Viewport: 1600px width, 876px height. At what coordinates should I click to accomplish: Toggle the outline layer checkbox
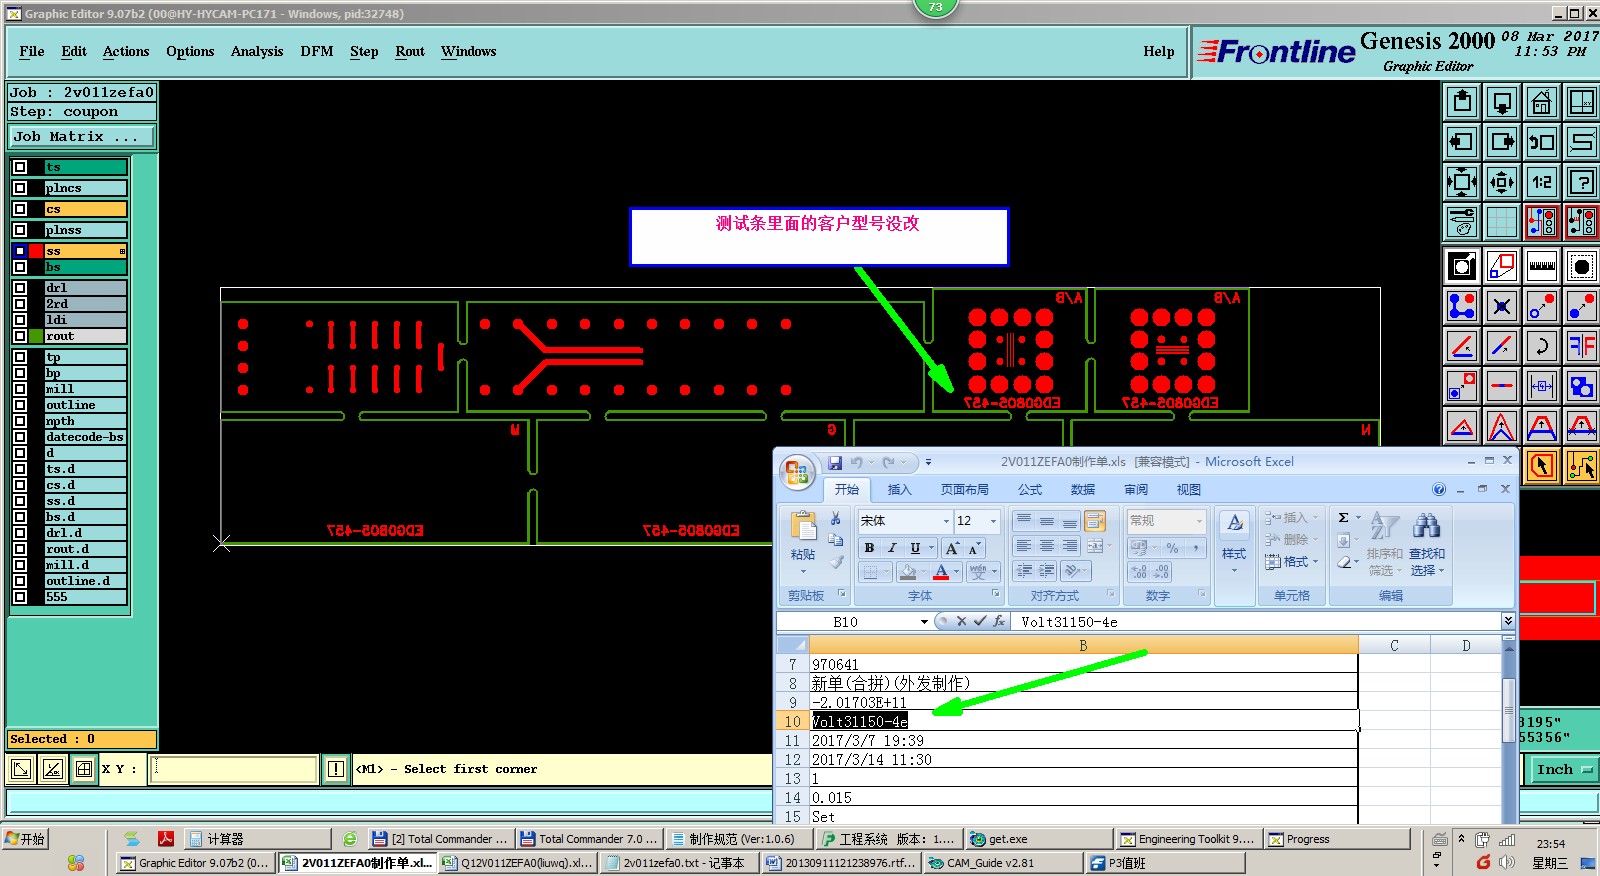pyautogui.click(x=20, y=405)
